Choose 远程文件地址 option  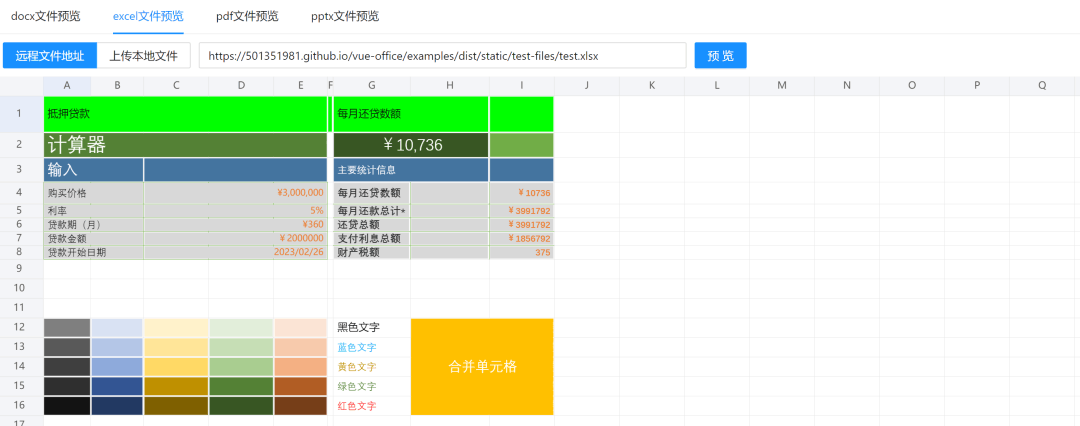click(50, 56)
